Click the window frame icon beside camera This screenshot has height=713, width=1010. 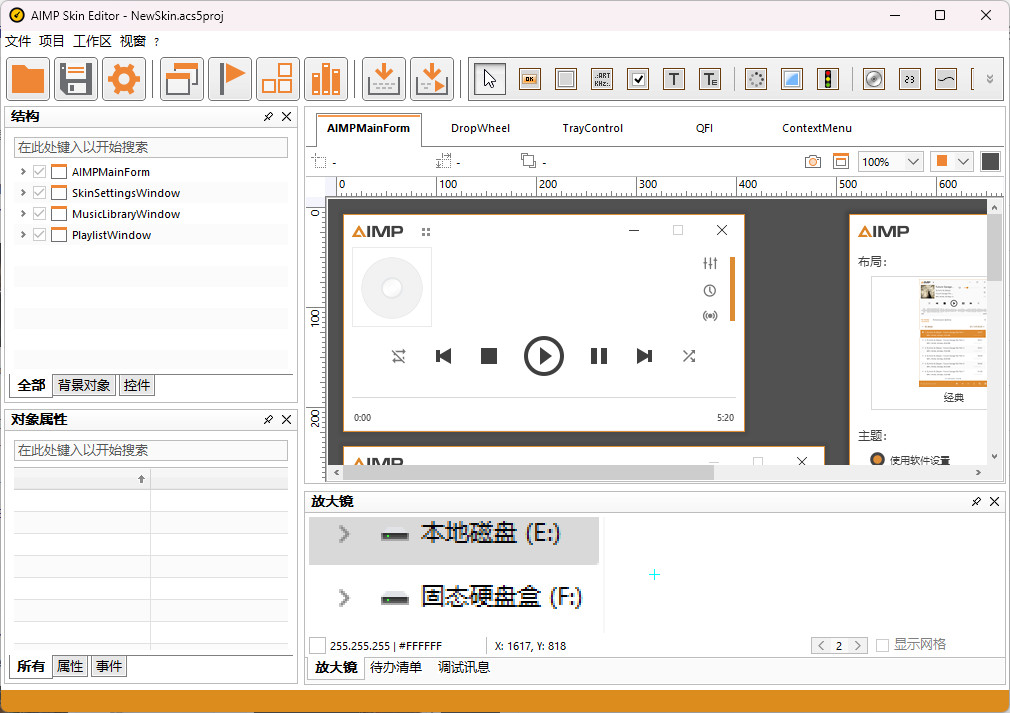[x=841, y=162]
